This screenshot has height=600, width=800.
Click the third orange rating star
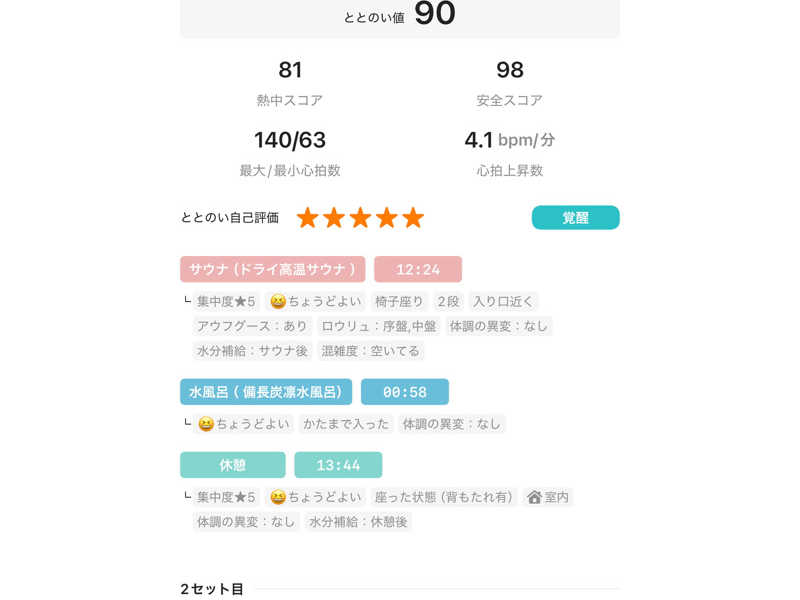[360, 218]
